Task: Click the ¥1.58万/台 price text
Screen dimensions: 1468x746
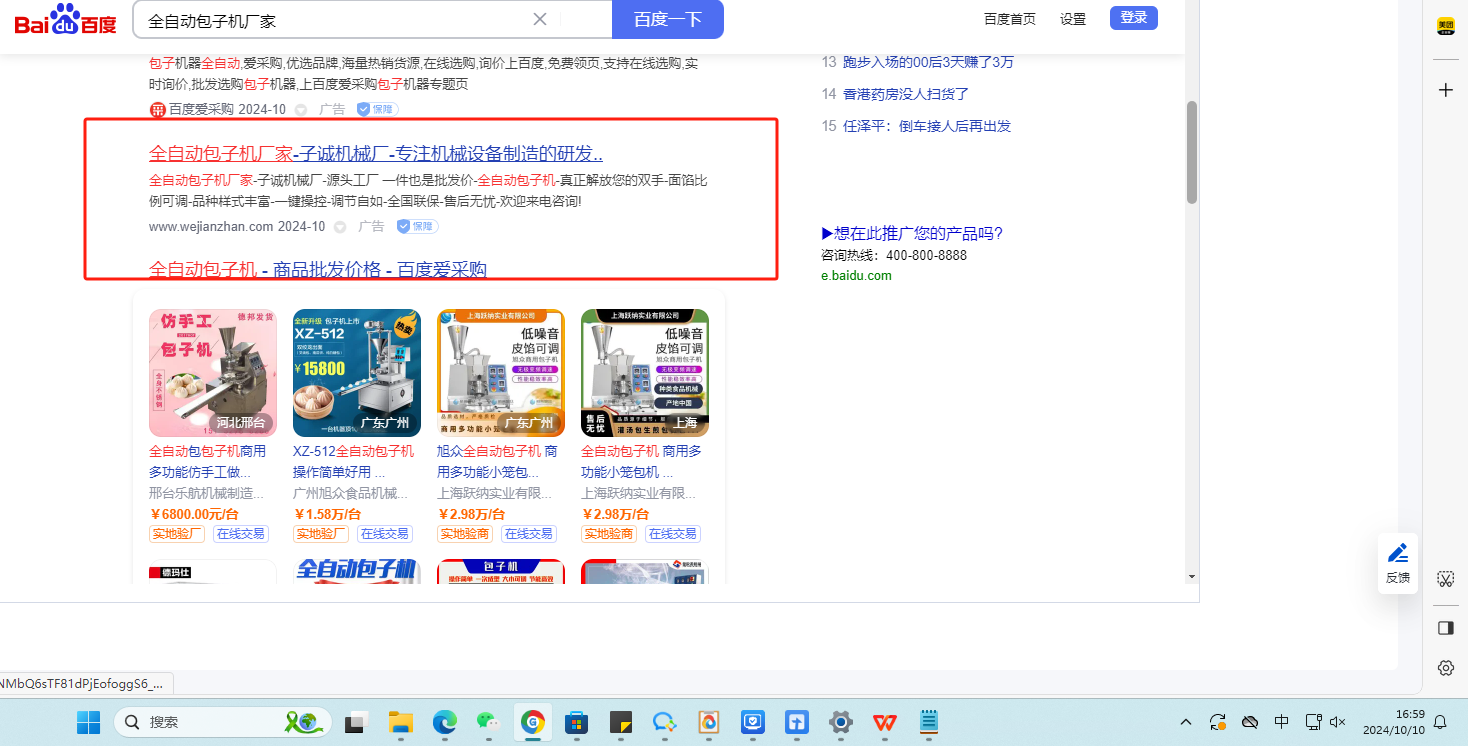Action: (327, 514)
